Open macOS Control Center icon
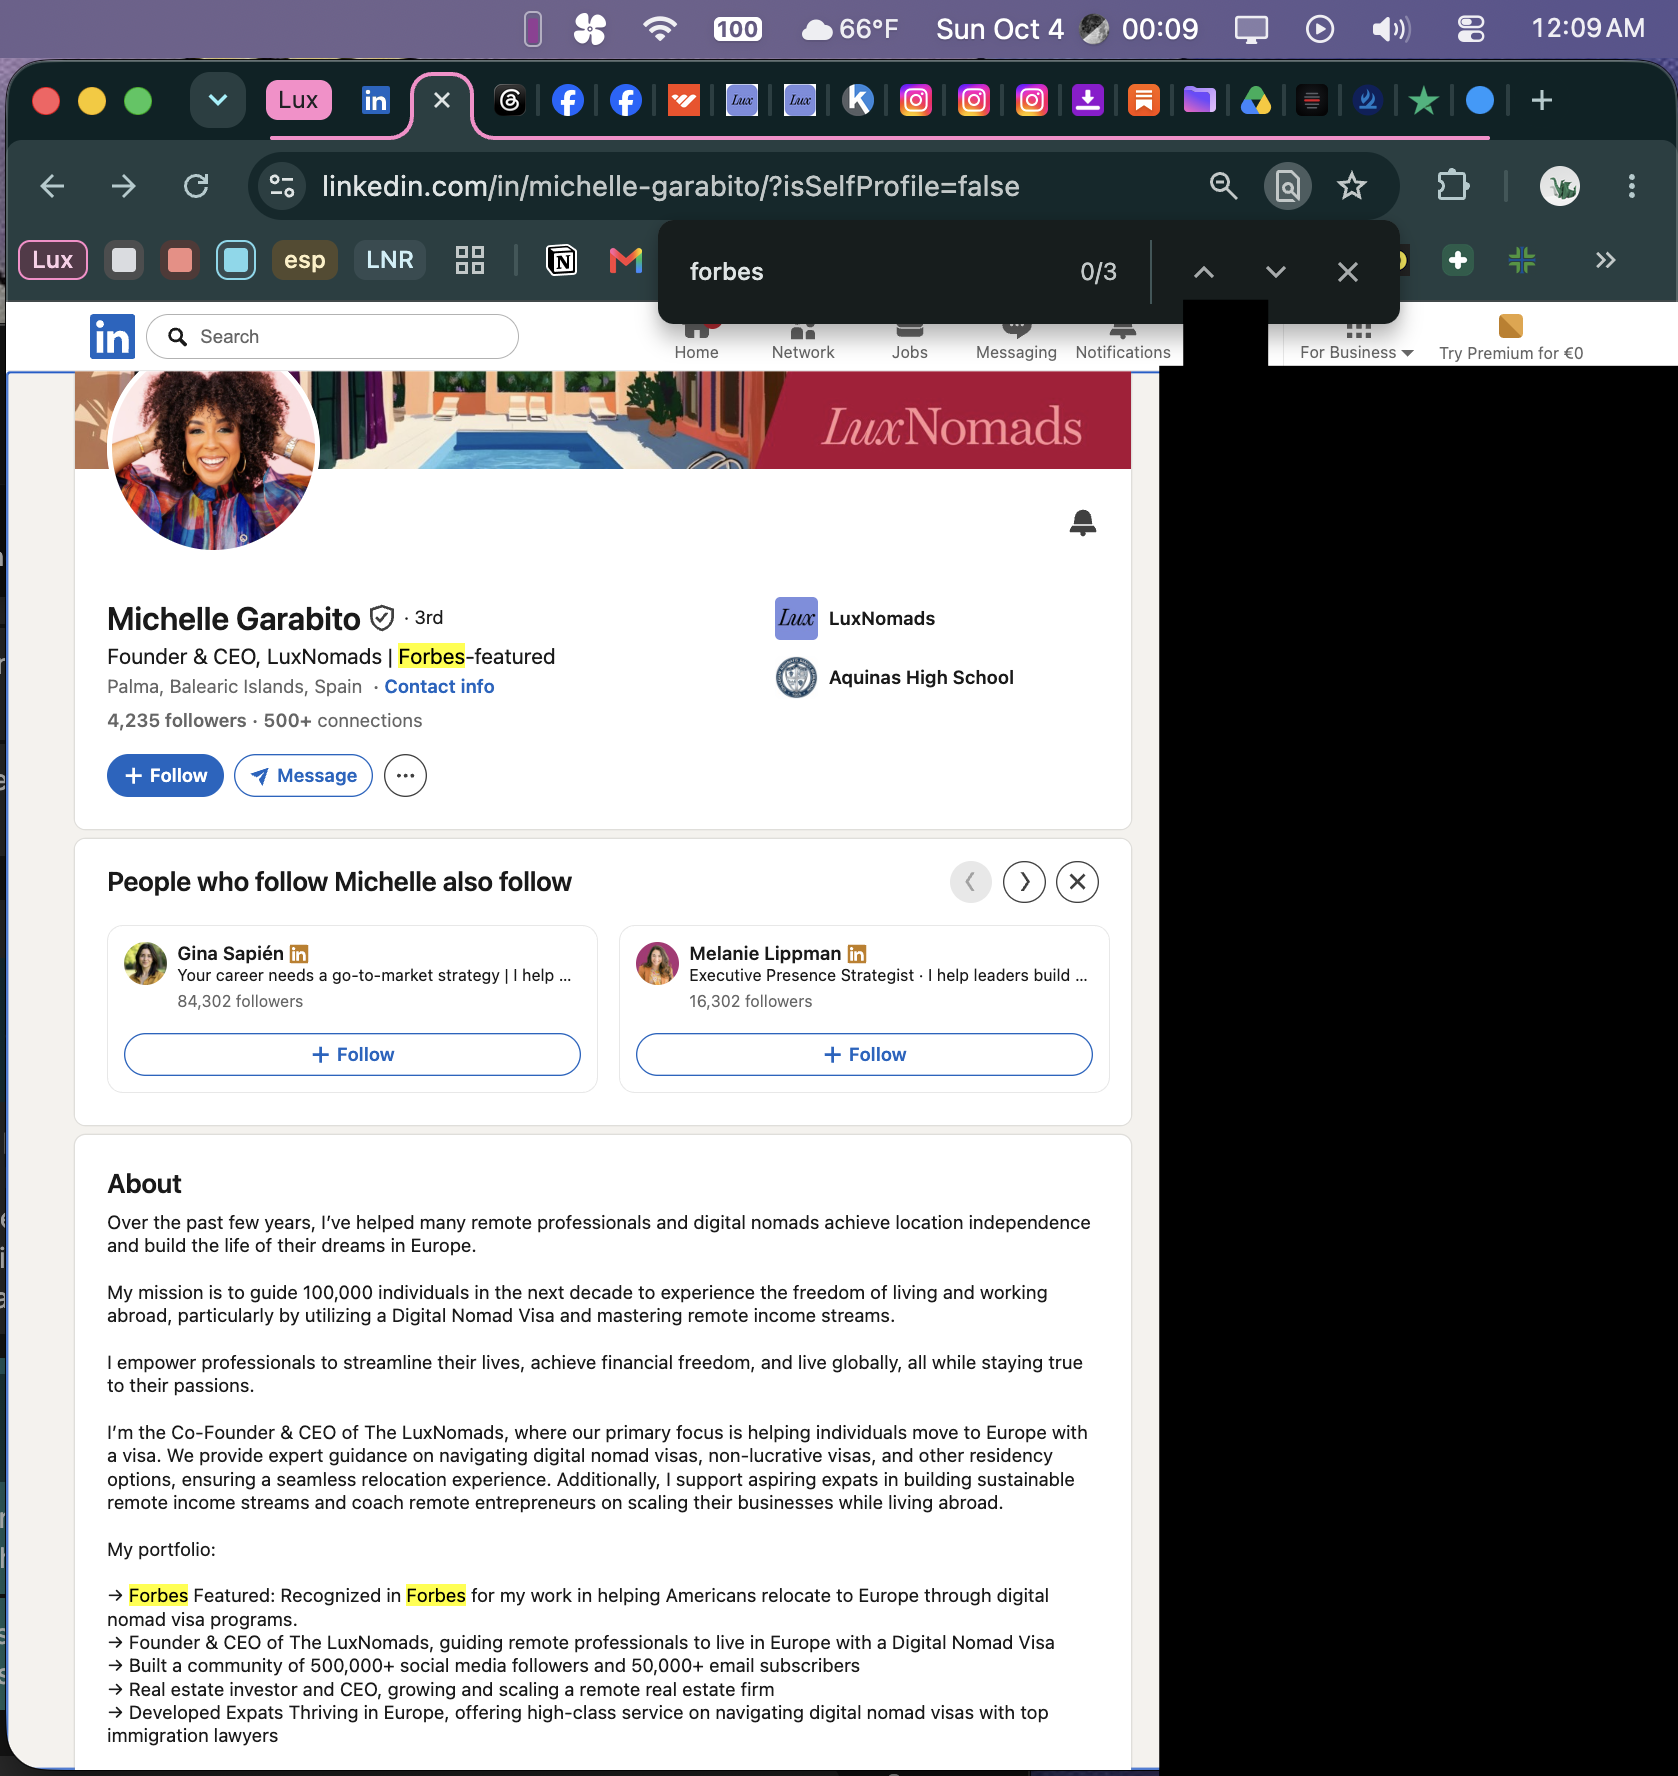The width and height of the screenshot is (1678, 1776). [x=1470, y=29]
